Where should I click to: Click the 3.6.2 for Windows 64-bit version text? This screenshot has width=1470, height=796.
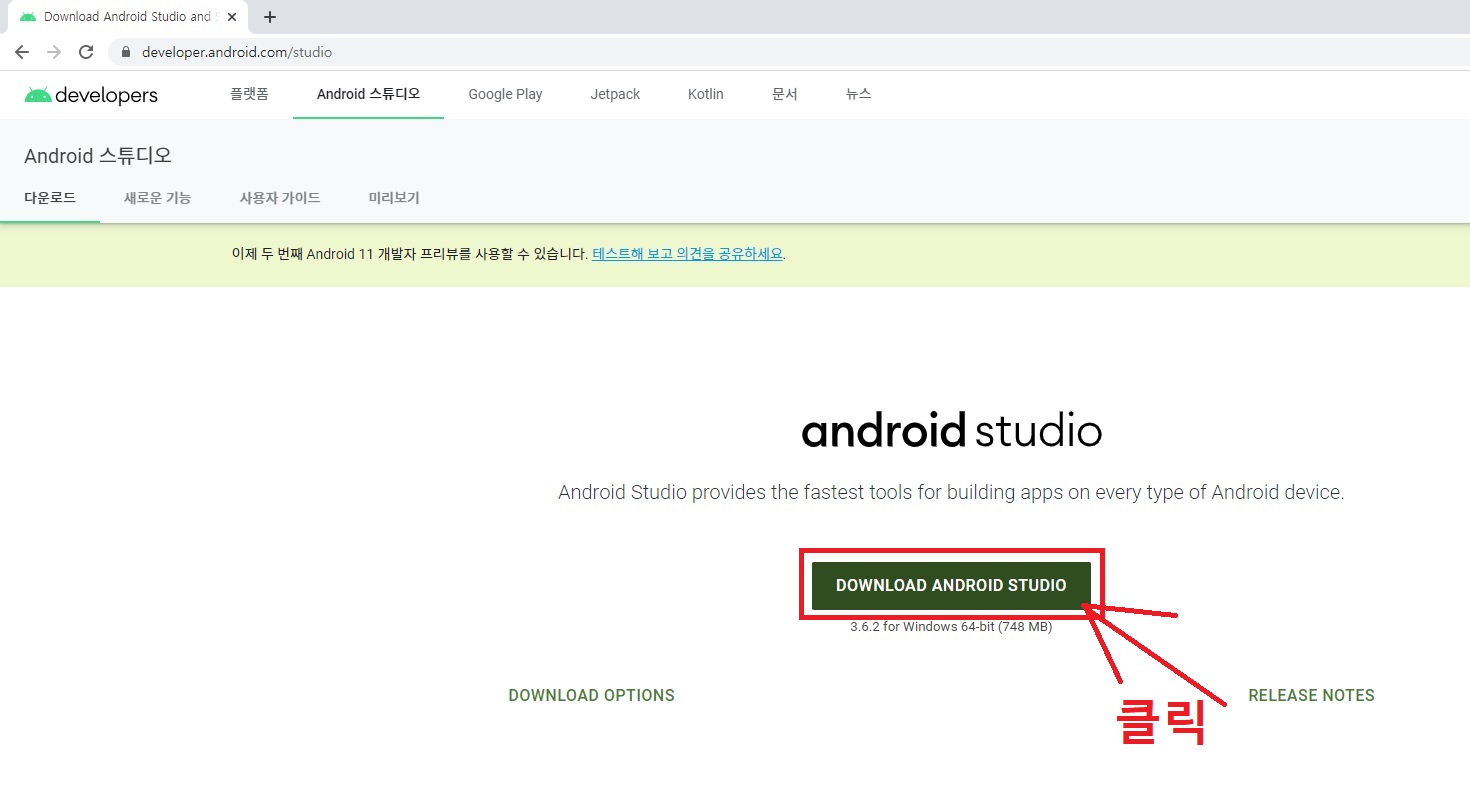[951, 627]
